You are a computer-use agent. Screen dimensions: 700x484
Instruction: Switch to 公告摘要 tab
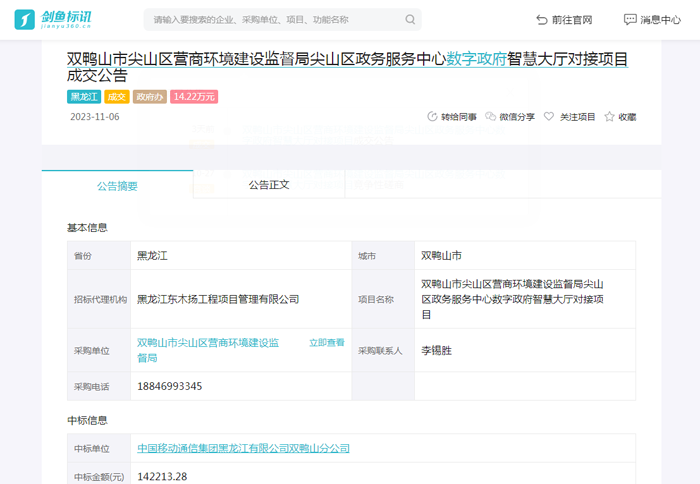(117, 186)
